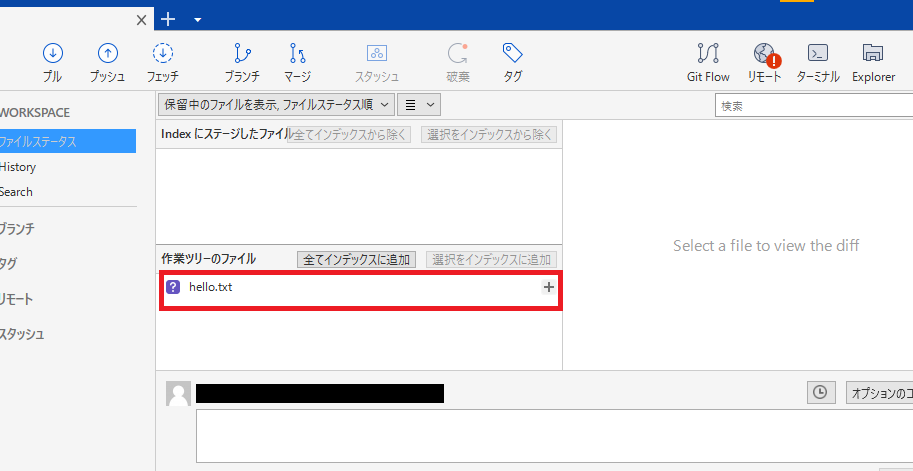Select History in the workspace sidebar
The height and width of the screenshot is (471, 913).
click(18, 167)
